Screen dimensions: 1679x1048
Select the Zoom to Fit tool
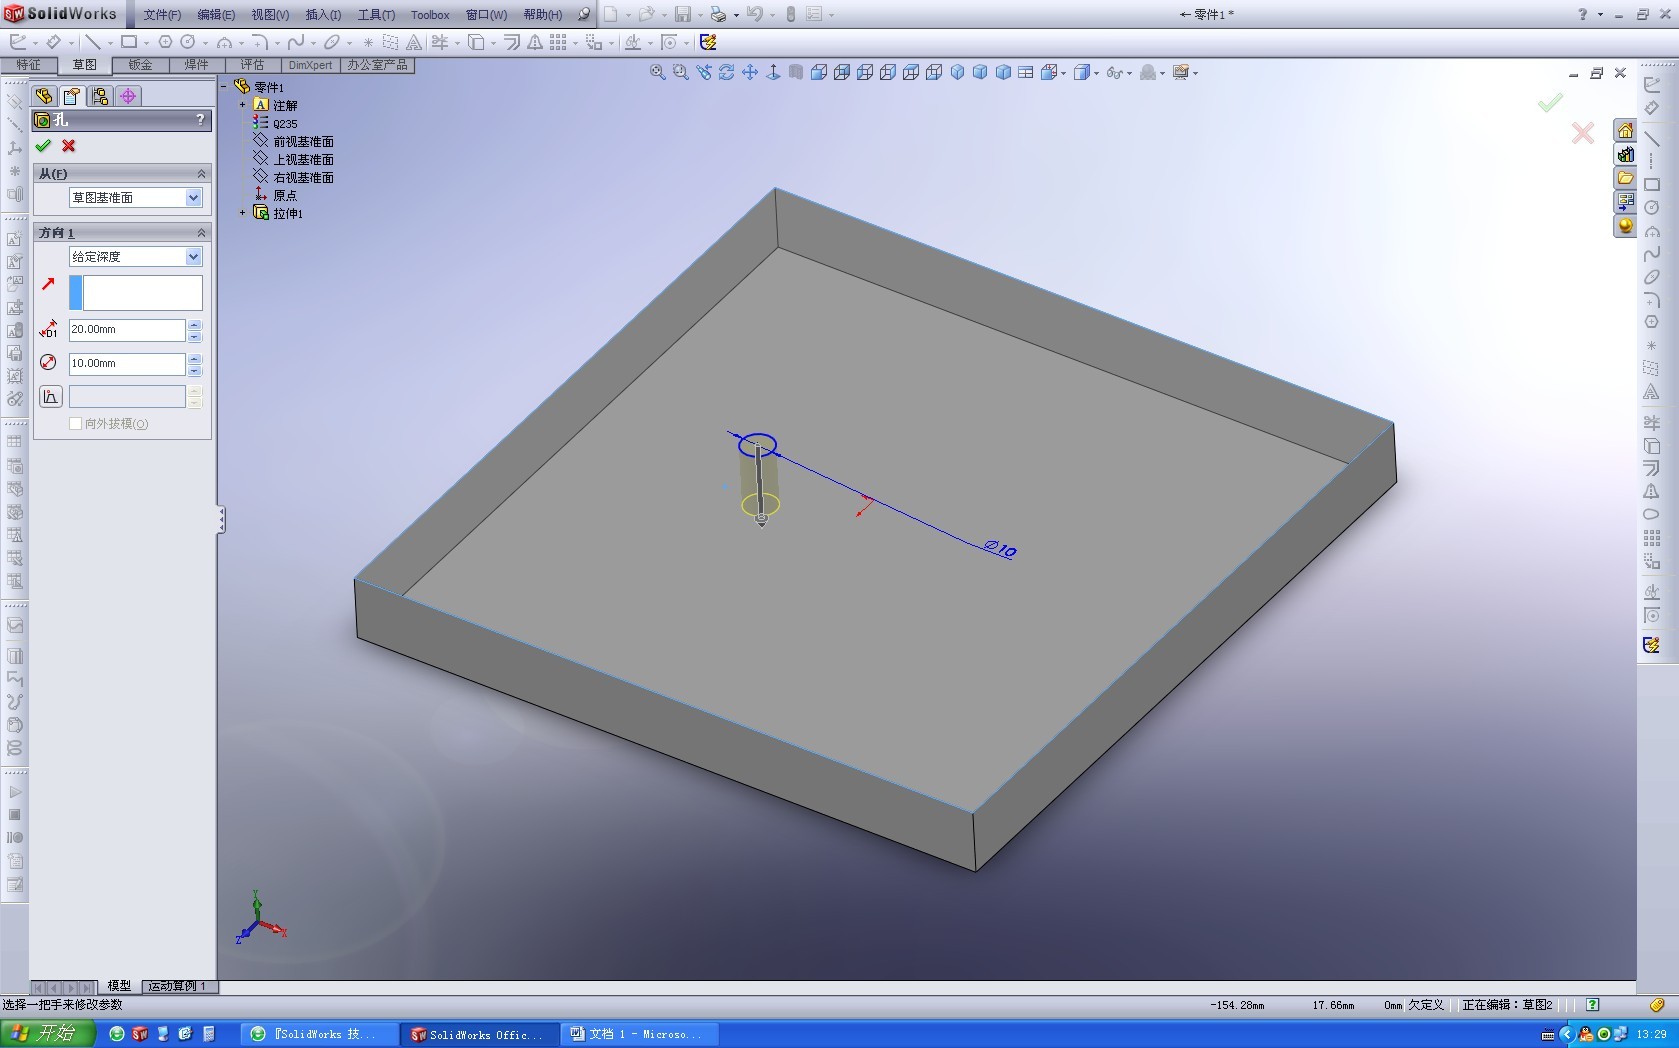(657, 72)
